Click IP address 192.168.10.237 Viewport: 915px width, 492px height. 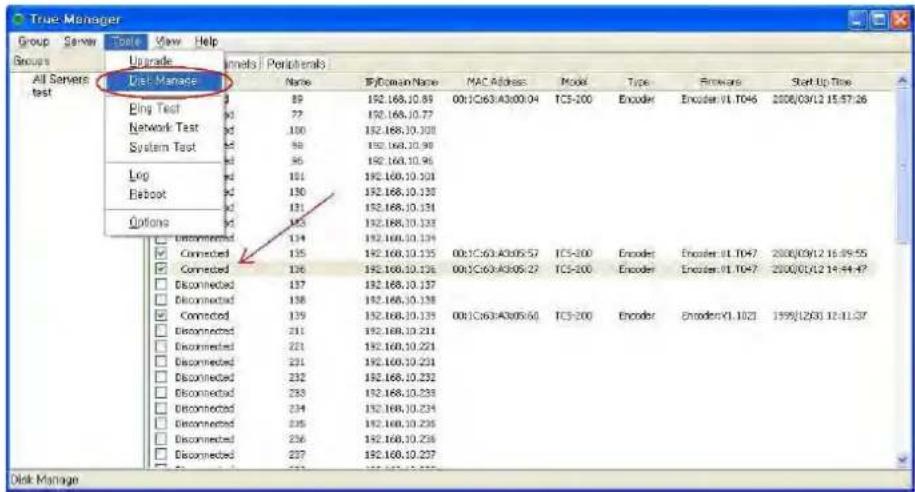pos(400,455)
